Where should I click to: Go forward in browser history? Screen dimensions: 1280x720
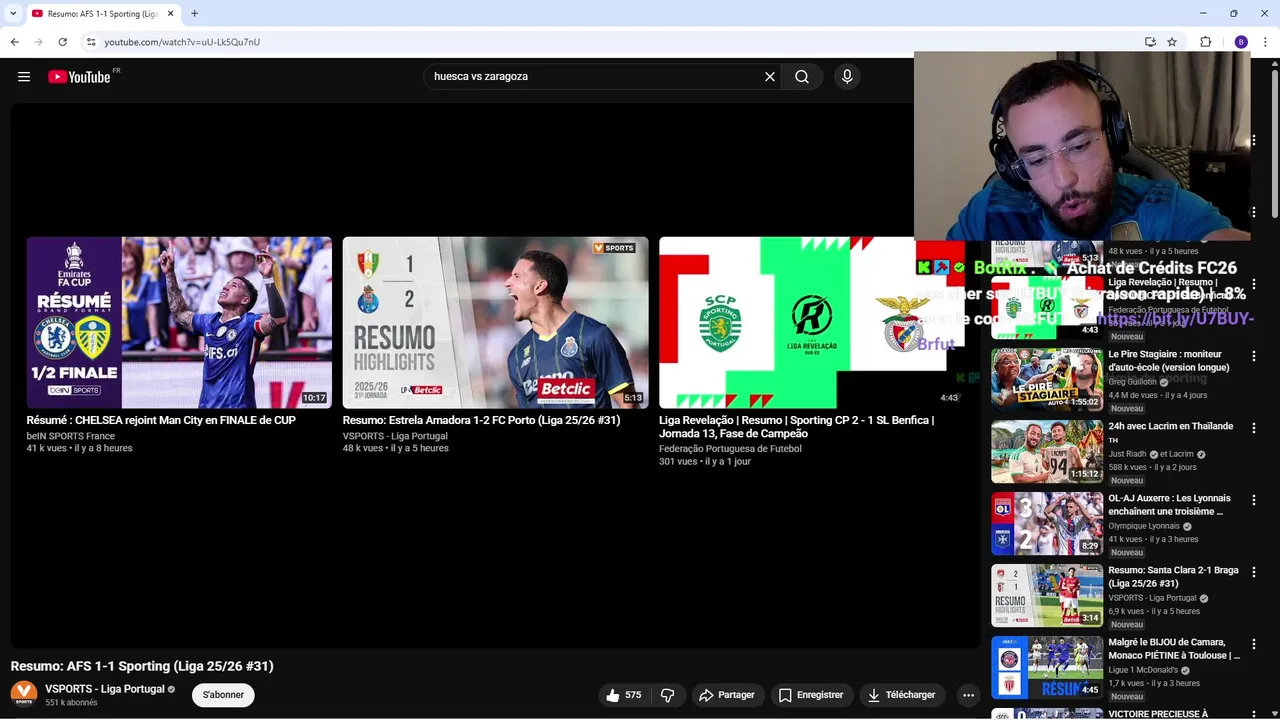coord(38,42)
